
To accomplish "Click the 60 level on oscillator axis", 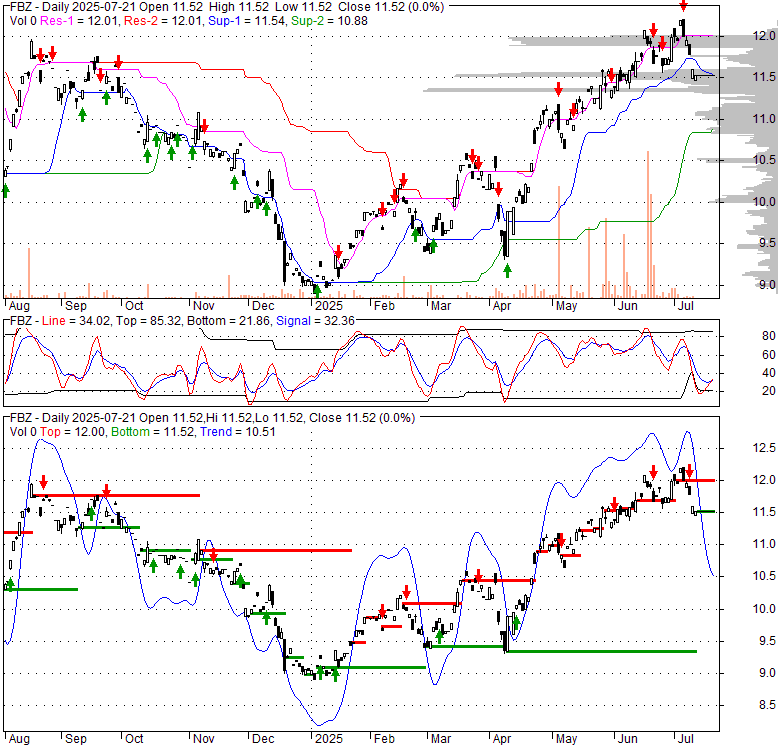I will tap(769, 355).
